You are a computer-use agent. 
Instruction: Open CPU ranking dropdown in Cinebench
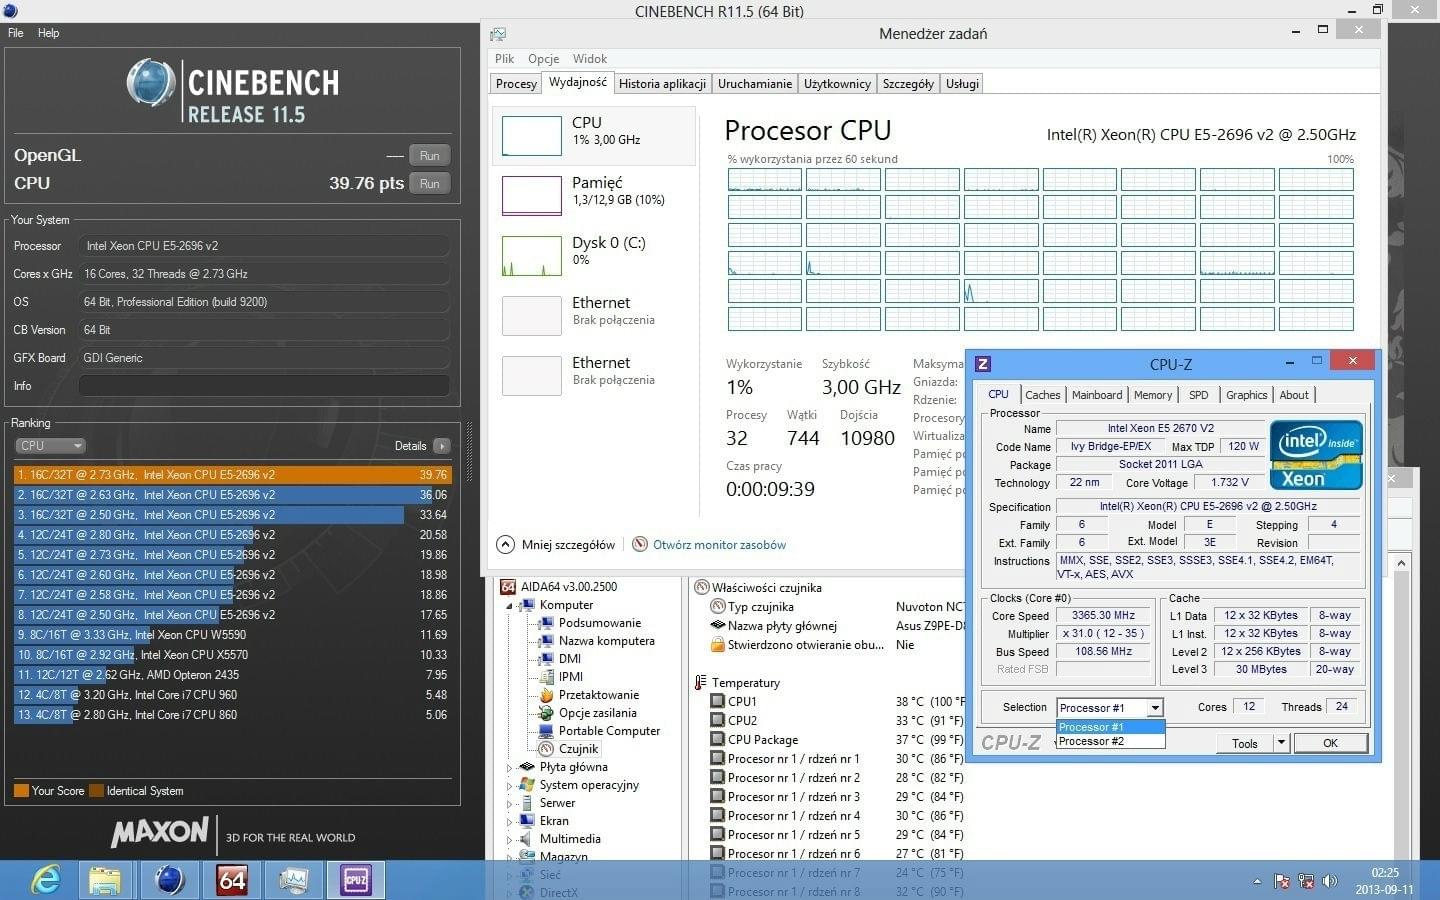[x=50, y=446]
